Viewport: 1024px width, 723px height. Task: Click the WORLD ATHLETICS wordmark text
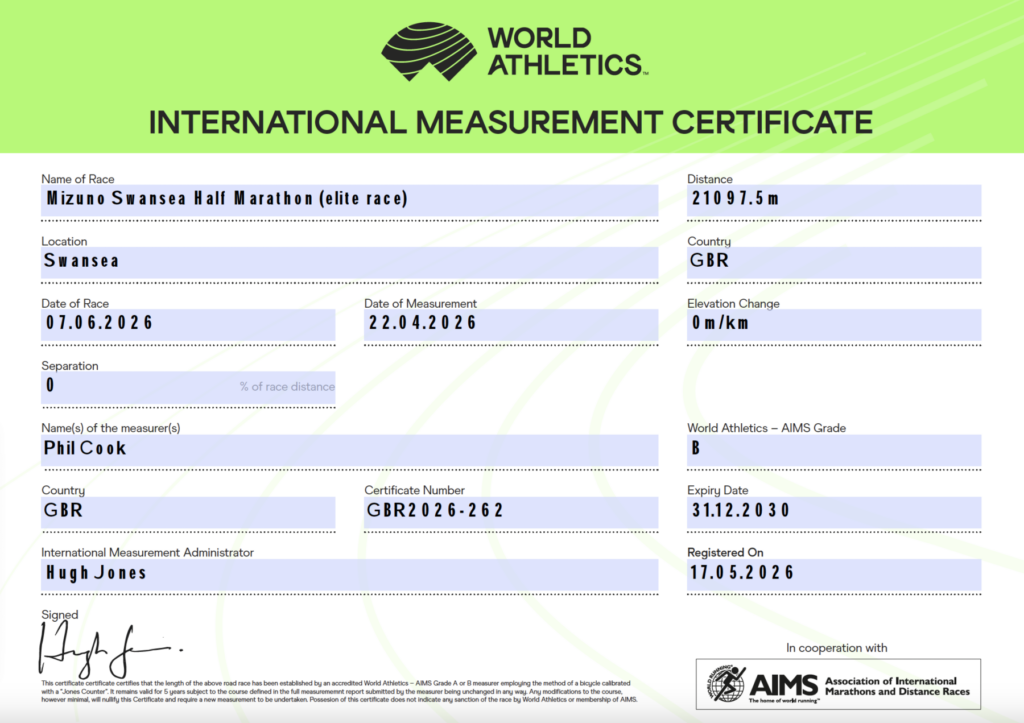(x=567, y=52)
